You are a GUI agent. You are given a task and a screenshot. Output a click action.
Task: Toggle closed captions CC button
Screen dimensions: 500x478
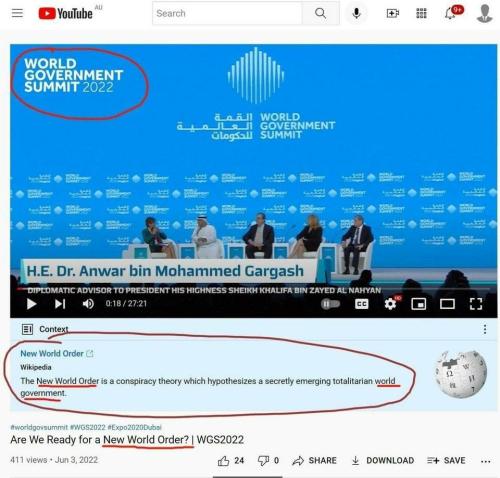click(x=362, y=304)
